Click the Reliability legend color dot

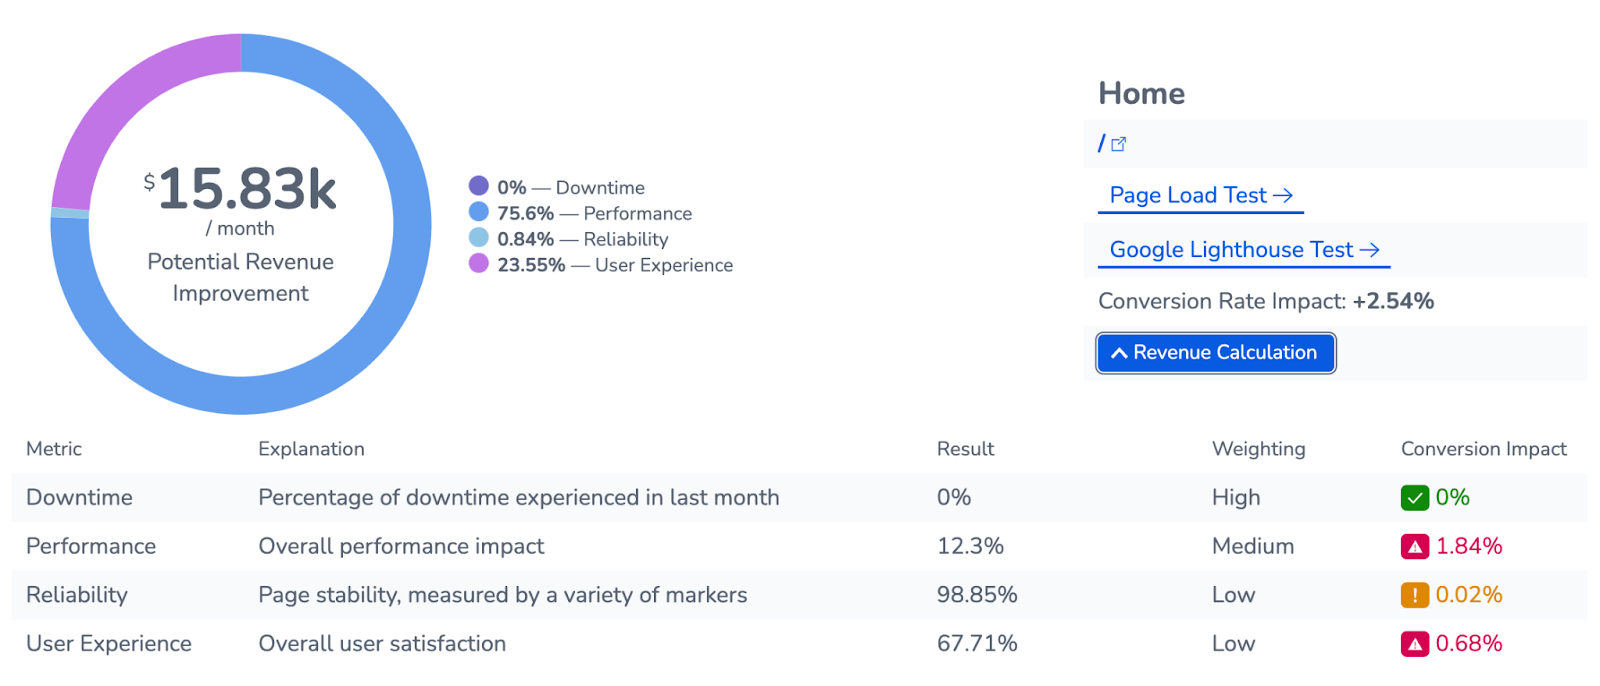[x=479, y=238]
